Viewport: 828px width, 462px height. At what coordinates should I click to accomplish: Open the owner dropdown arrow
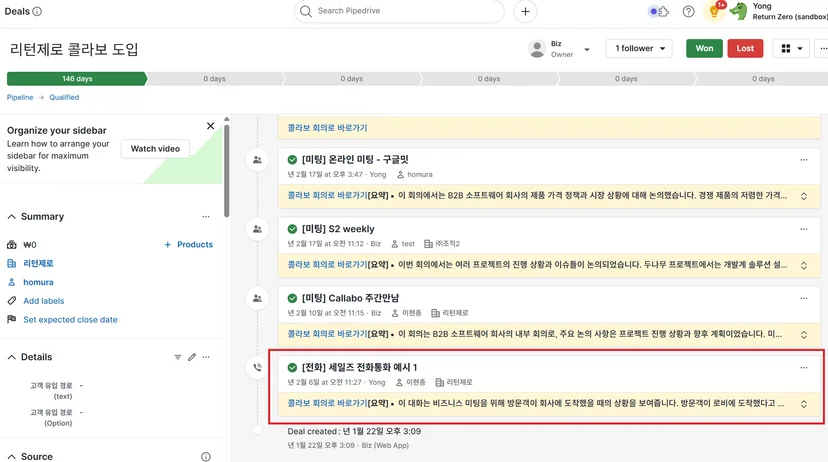[587, 50]
